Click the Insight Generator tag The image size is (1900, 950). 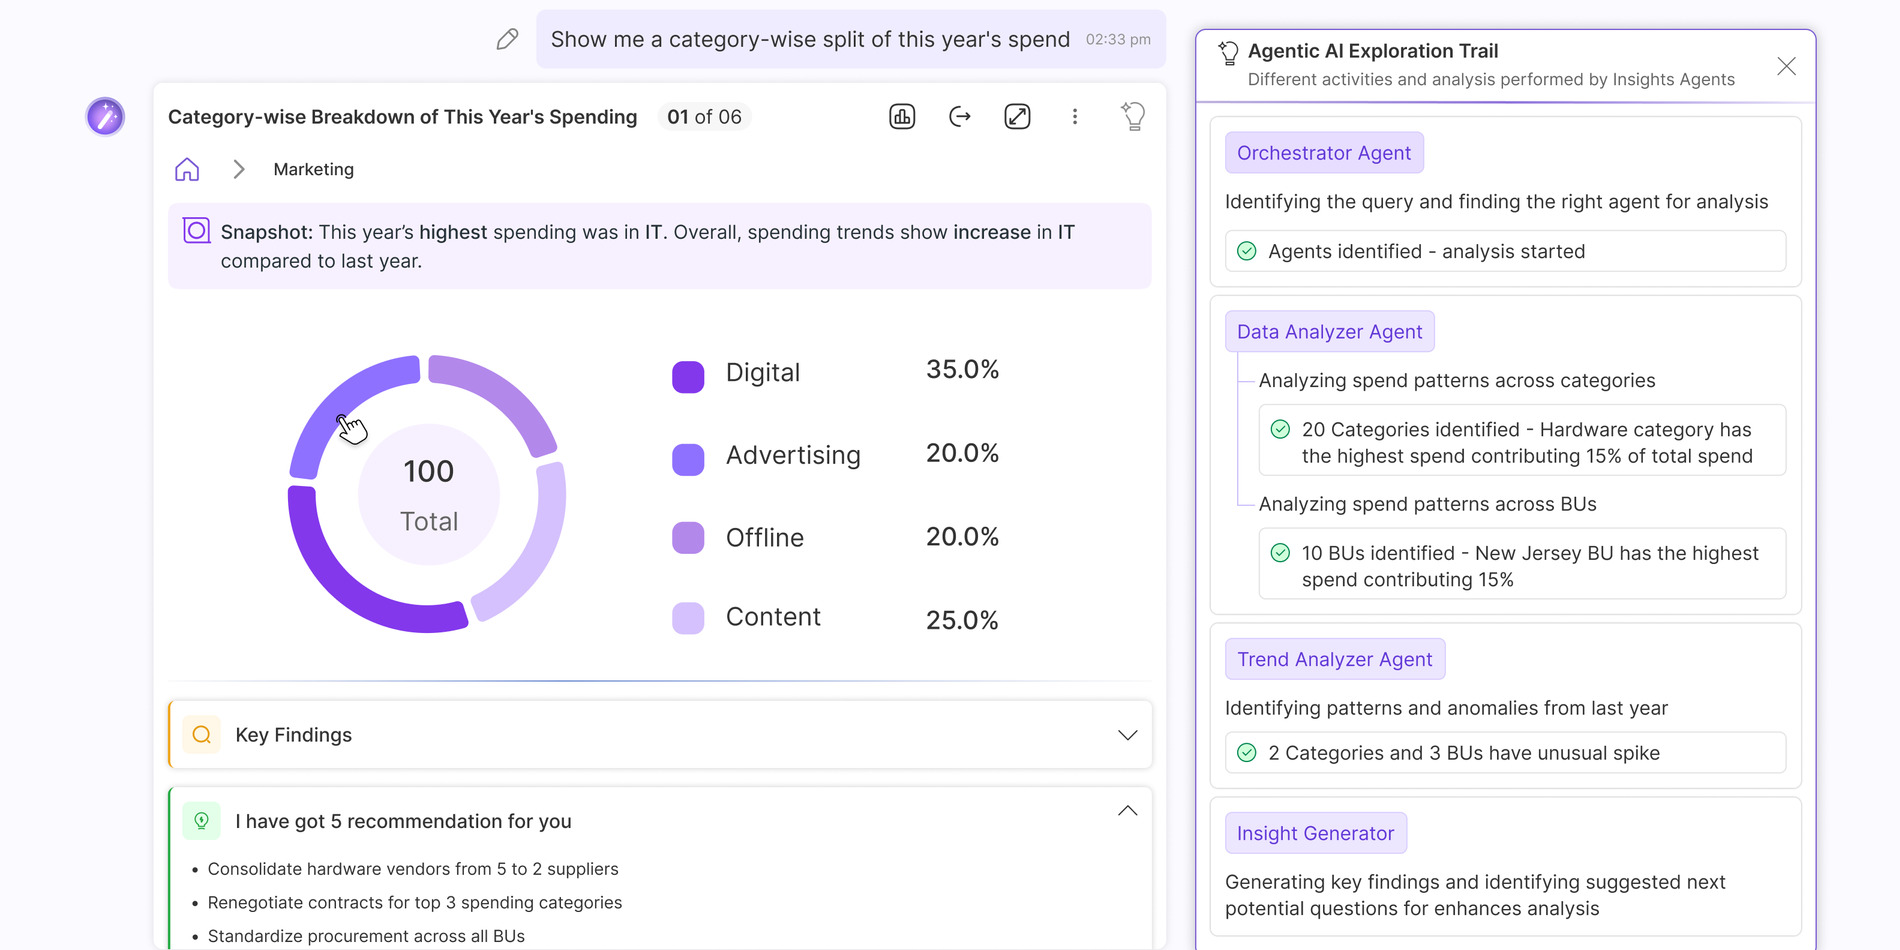click(1316, 833)
